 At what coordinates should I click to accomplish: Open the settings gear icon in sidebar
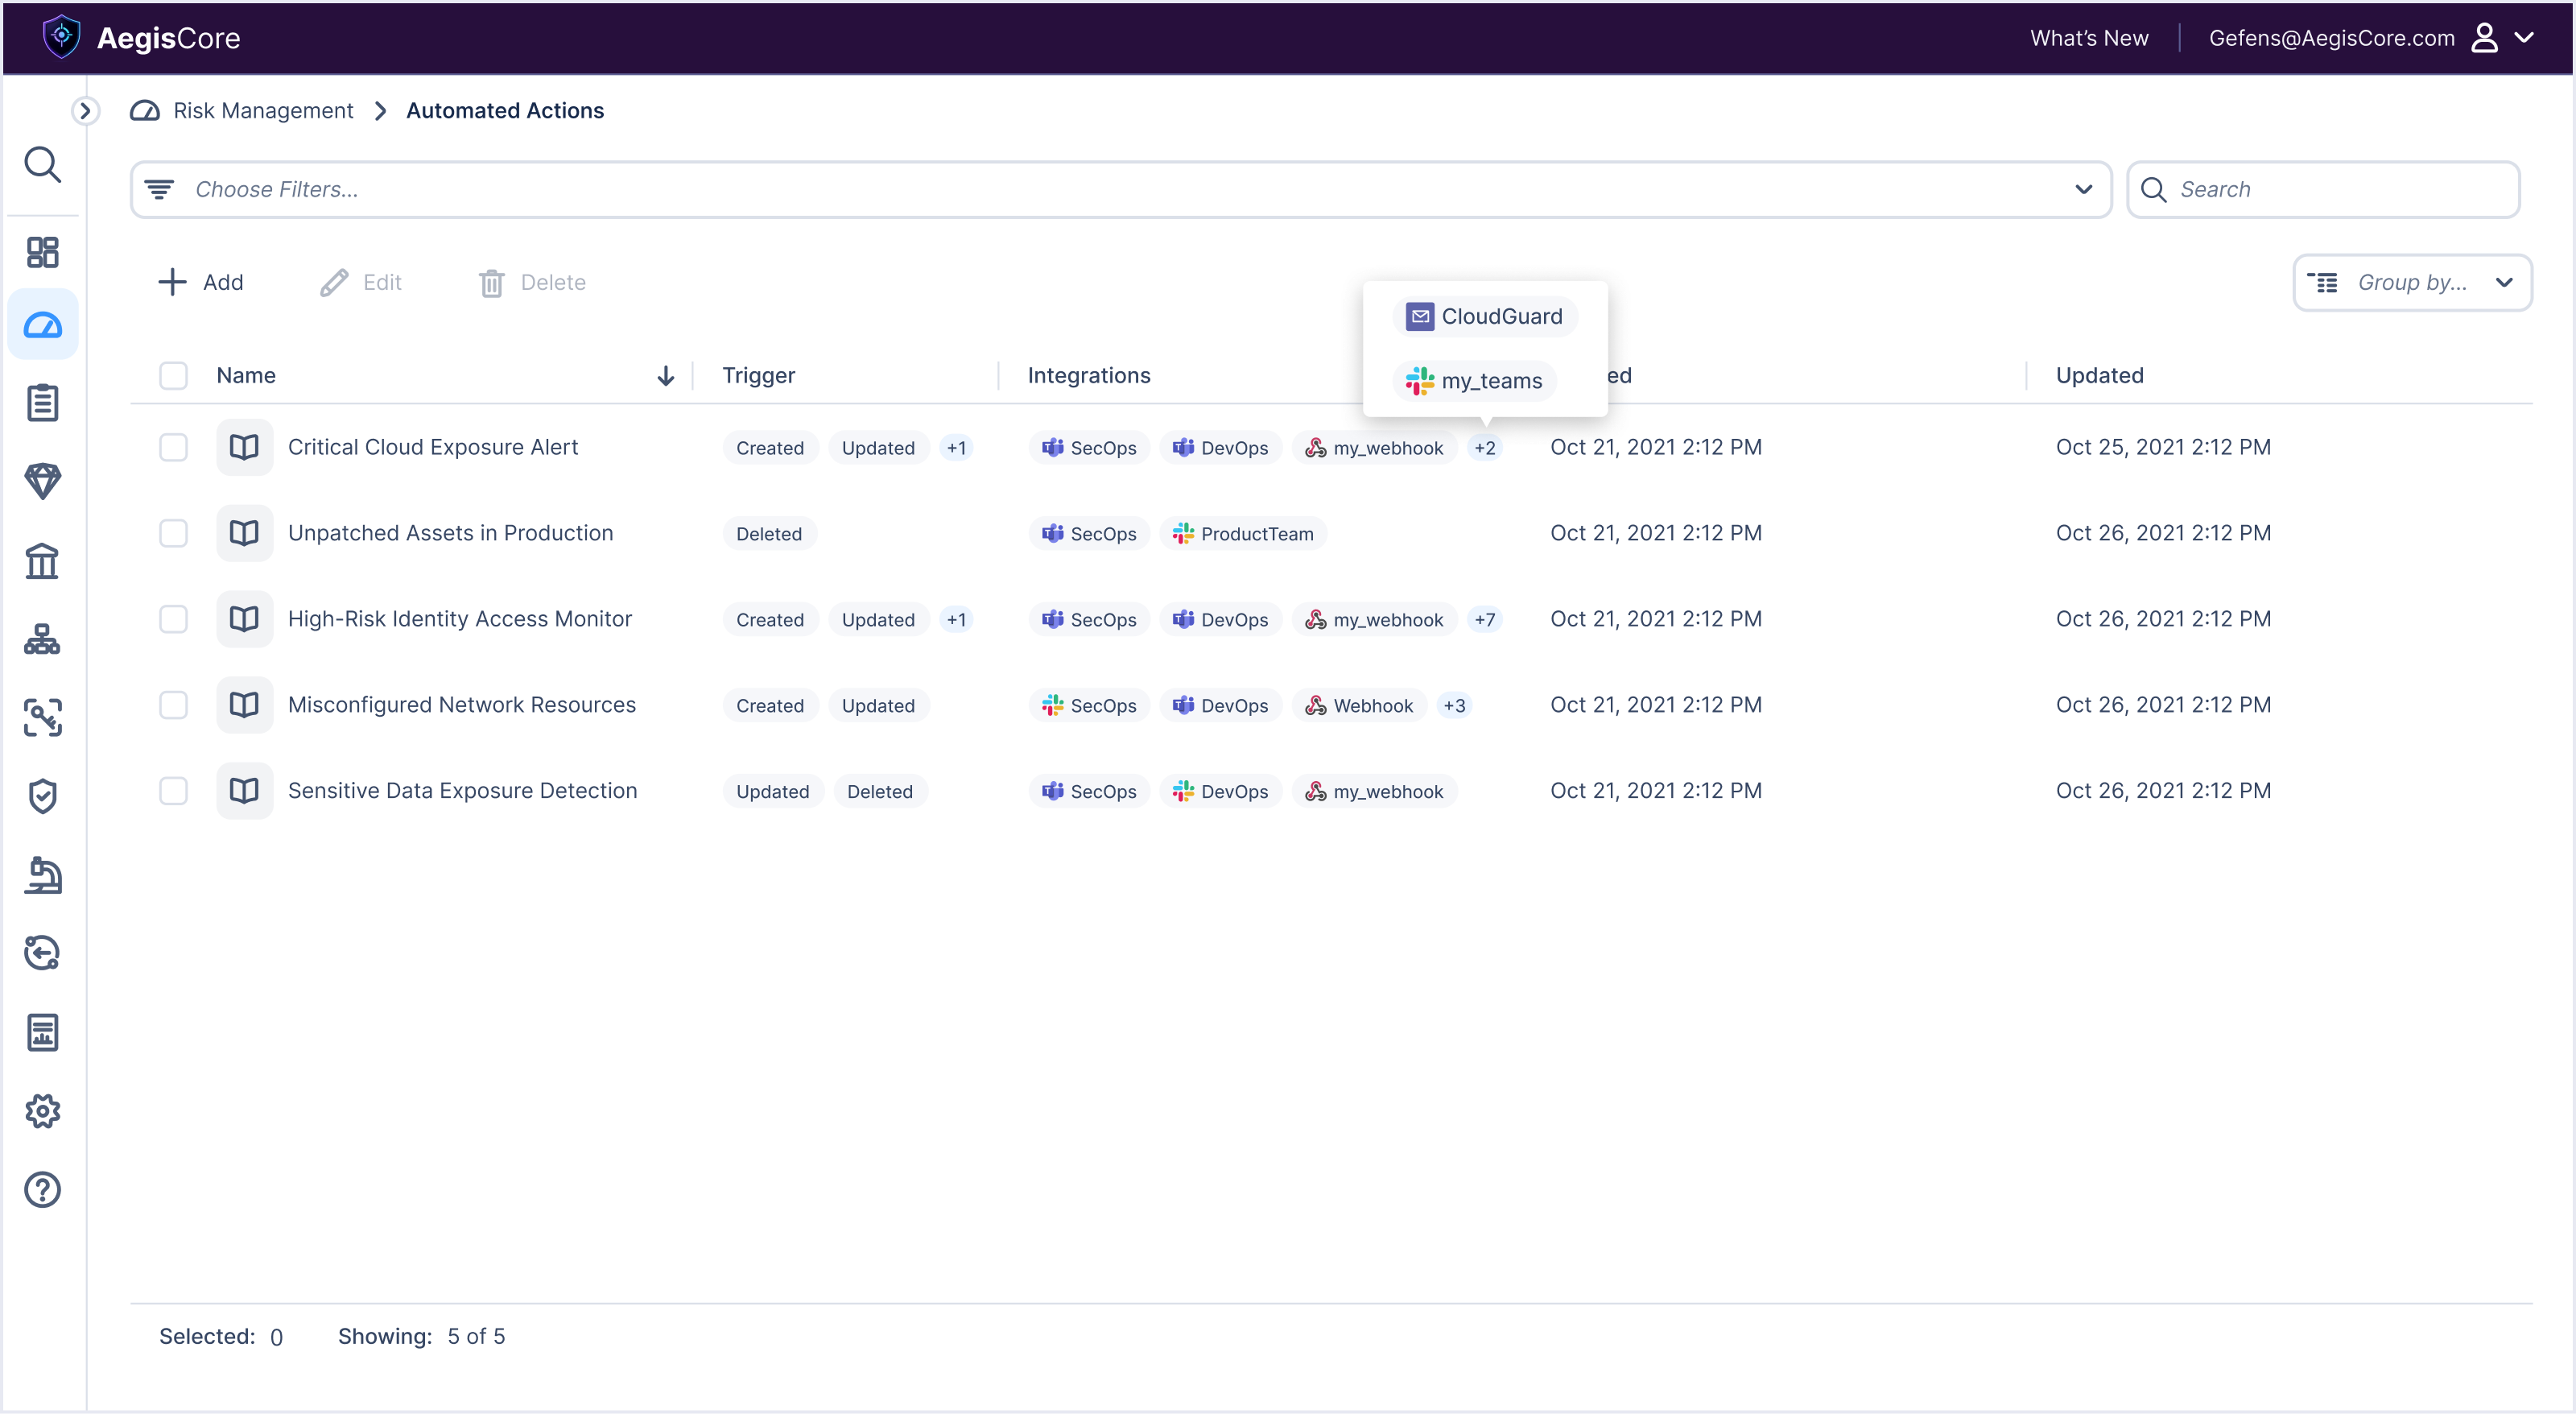click(x=42, y=1111)
